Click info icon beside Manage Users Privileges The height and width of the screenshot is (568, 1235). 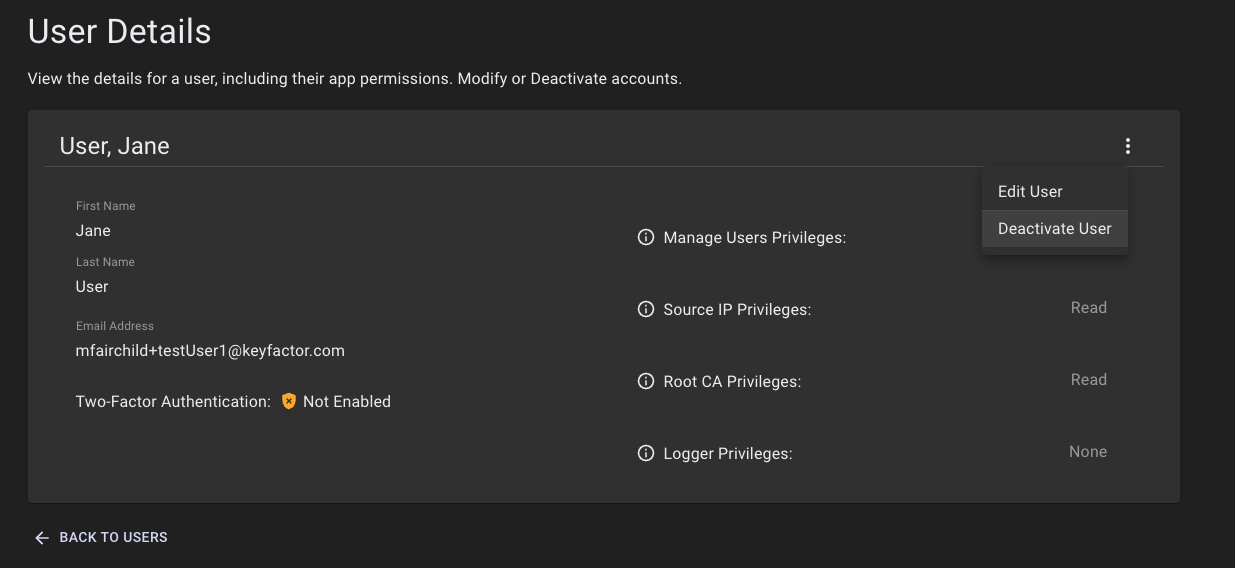pyautogui.click(x=646, y=238)
